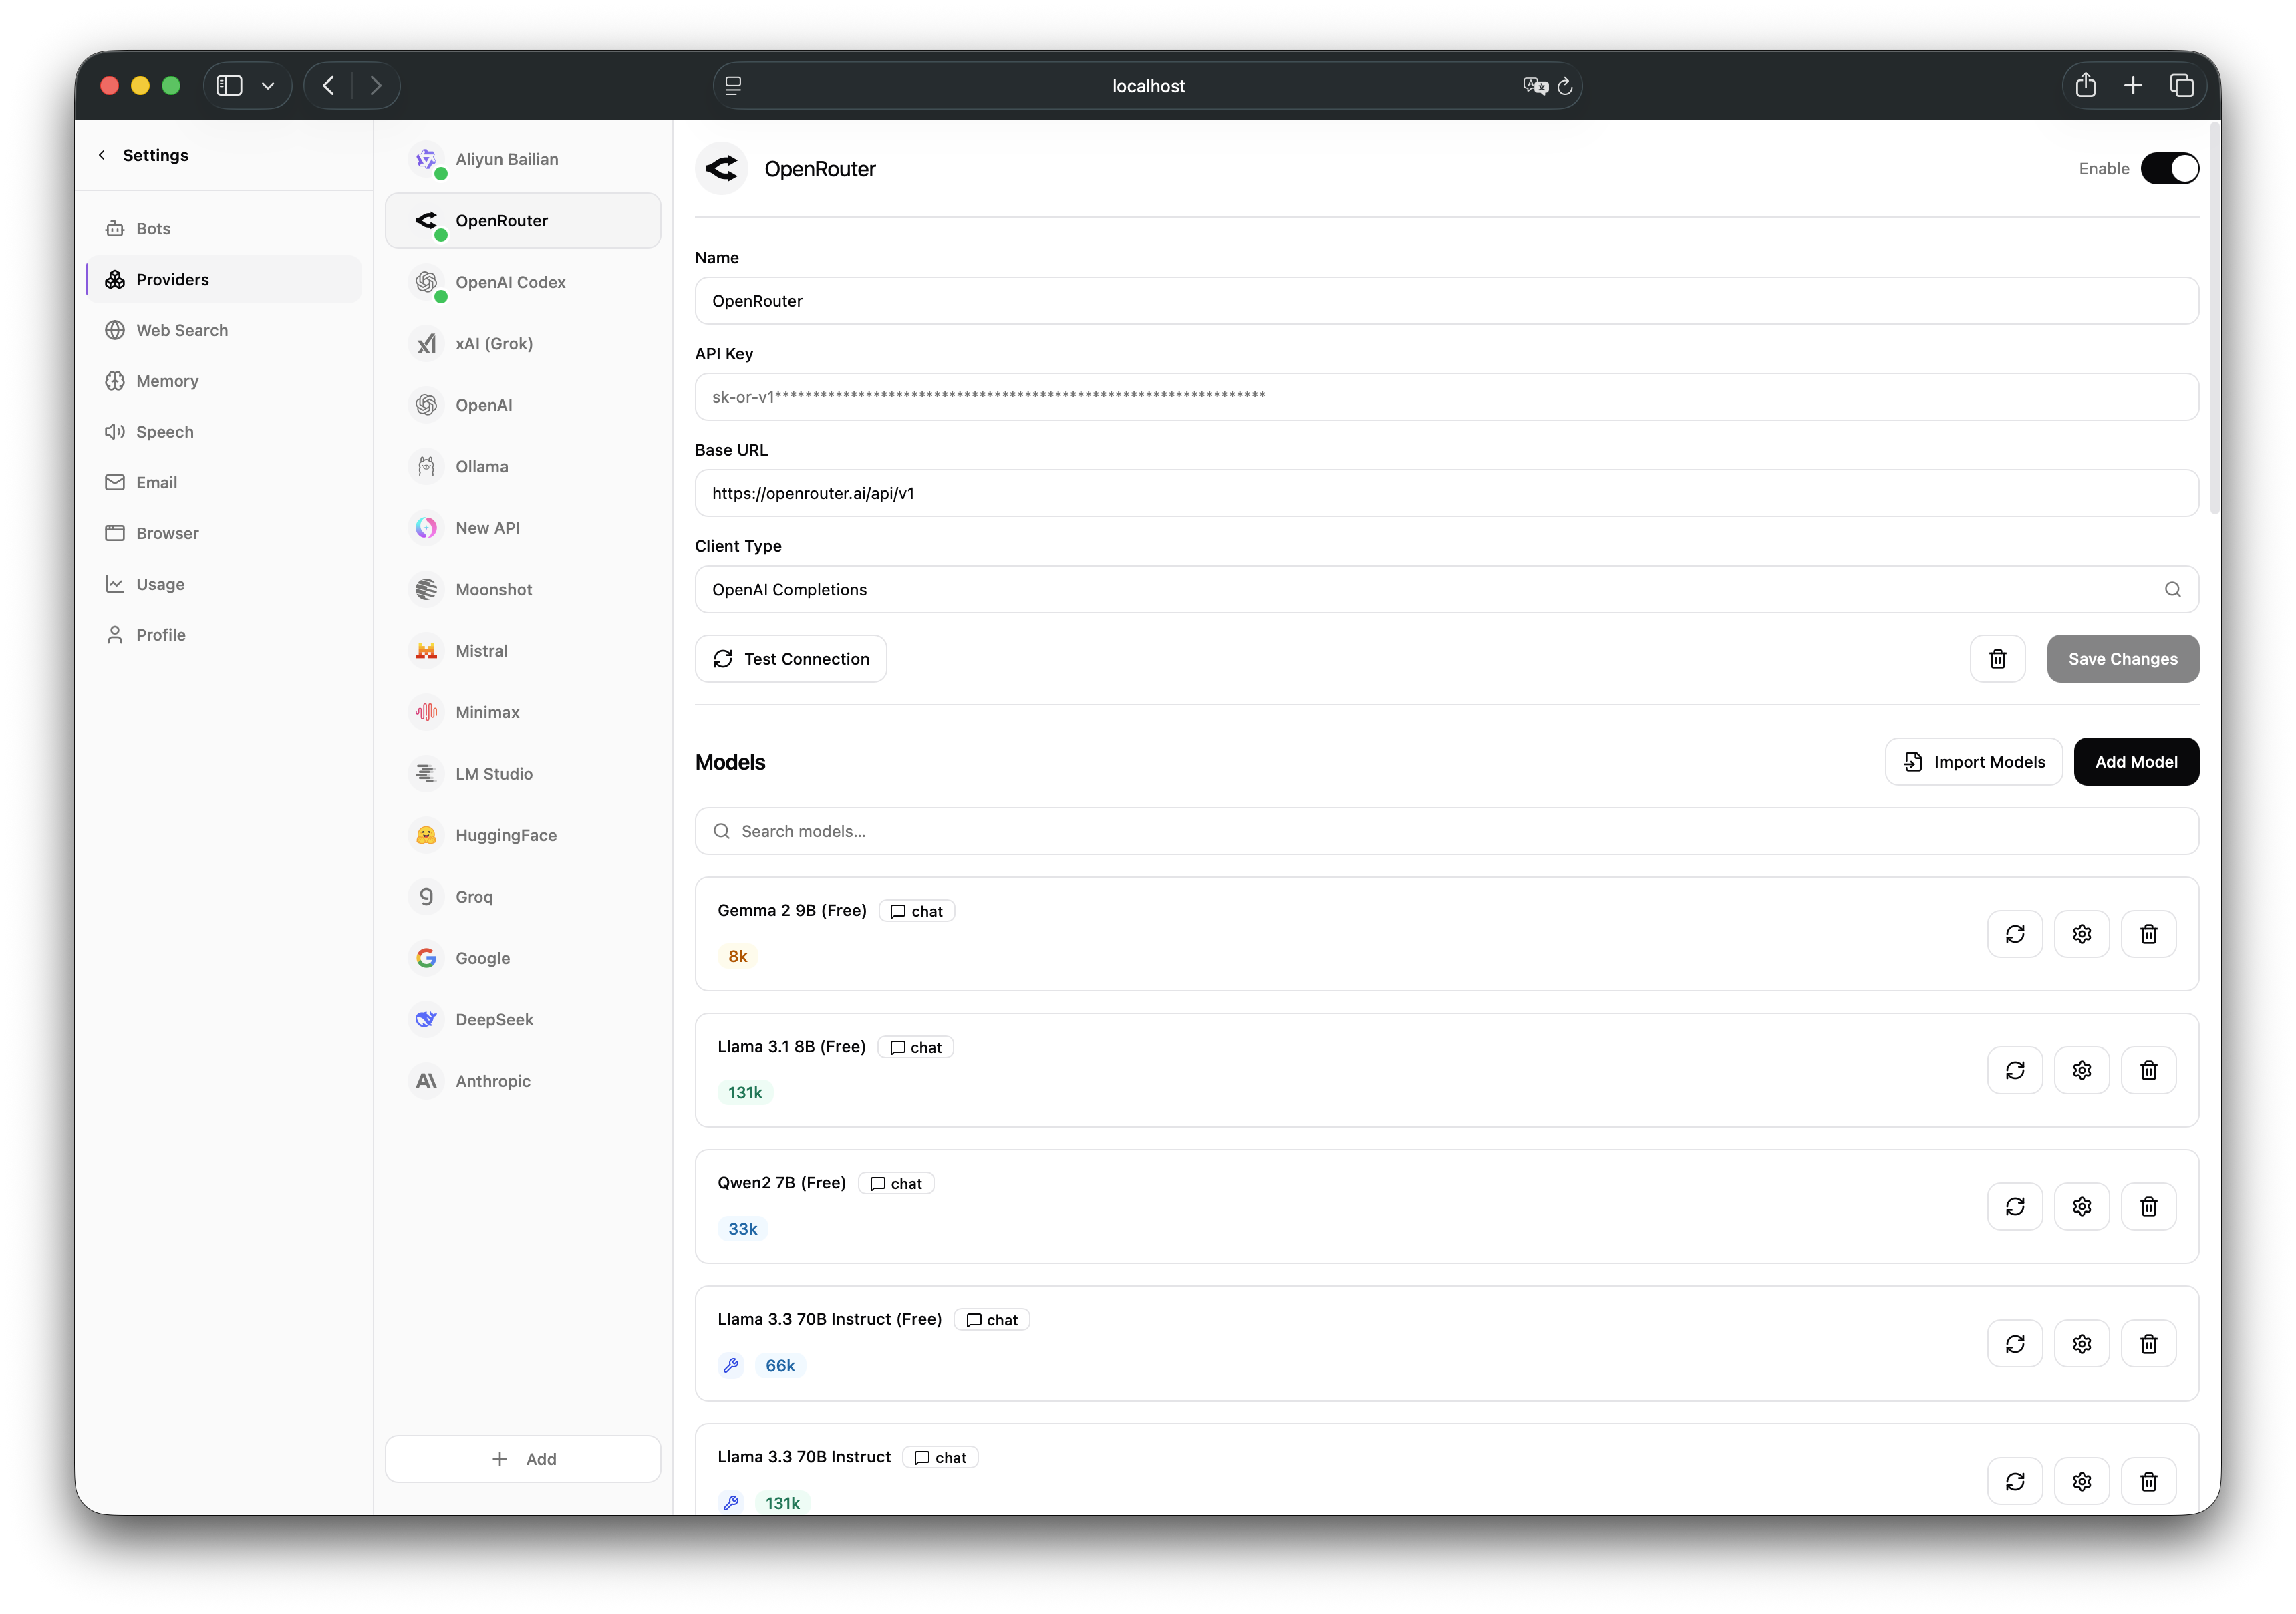
Task: Click the page reload icon in address bar
Action: point(1565,87)
